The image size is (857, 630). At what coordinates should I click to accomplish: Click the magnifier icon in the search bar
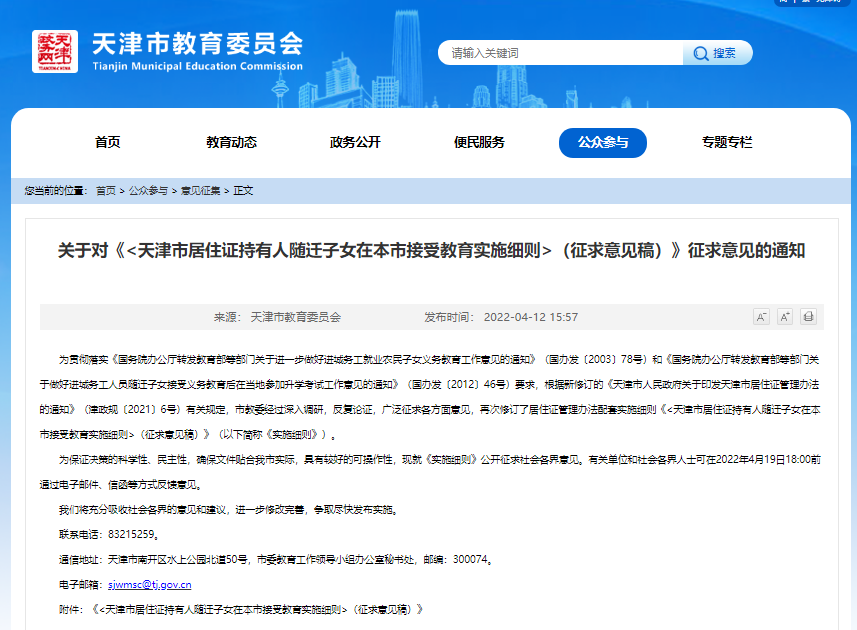[701, 53]
